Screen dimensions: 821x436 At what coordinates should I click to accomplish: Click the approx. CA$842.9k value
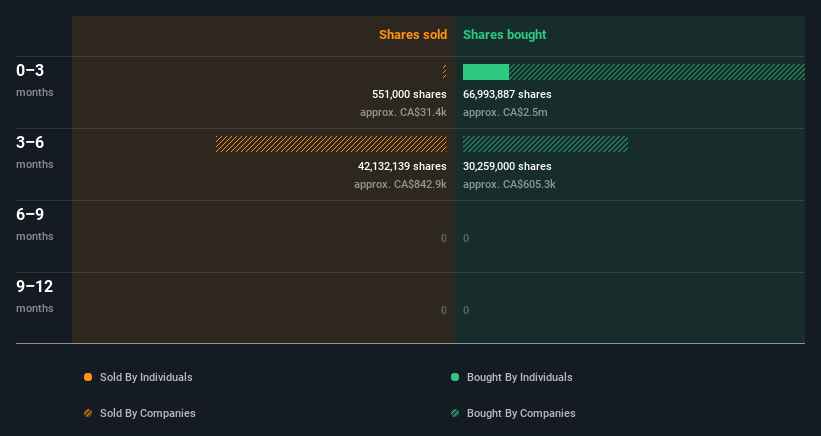(400, 184)
